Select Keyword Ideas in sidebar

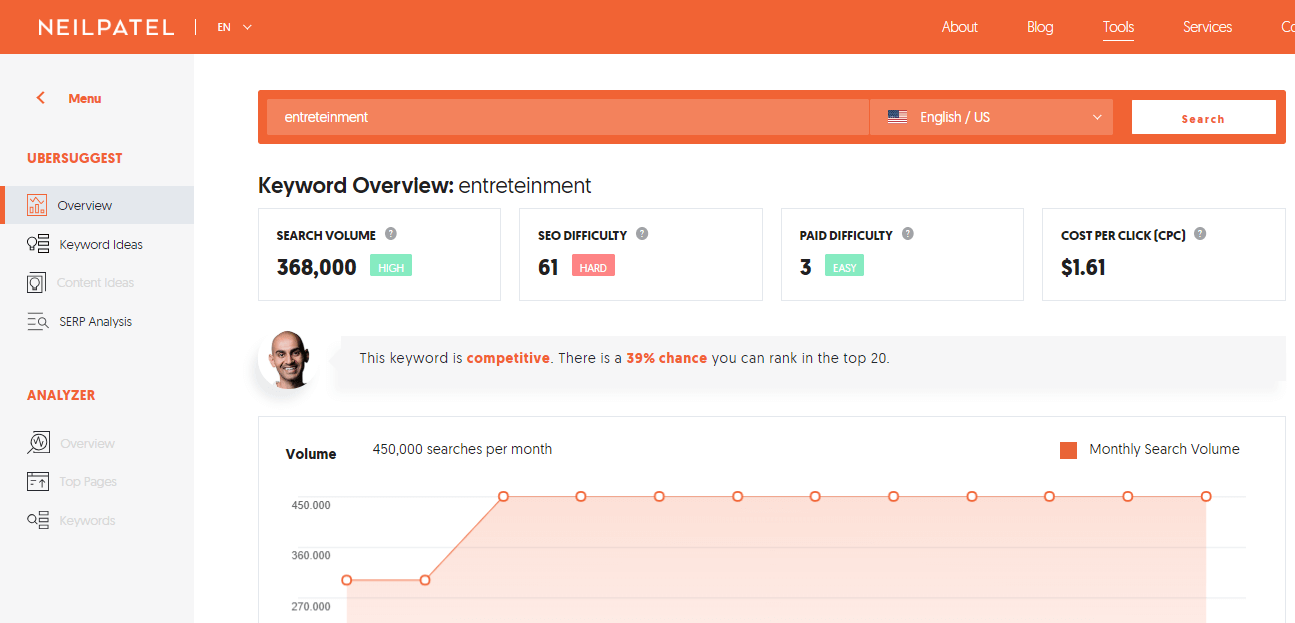pyautogui.click(x=101, y=244)
